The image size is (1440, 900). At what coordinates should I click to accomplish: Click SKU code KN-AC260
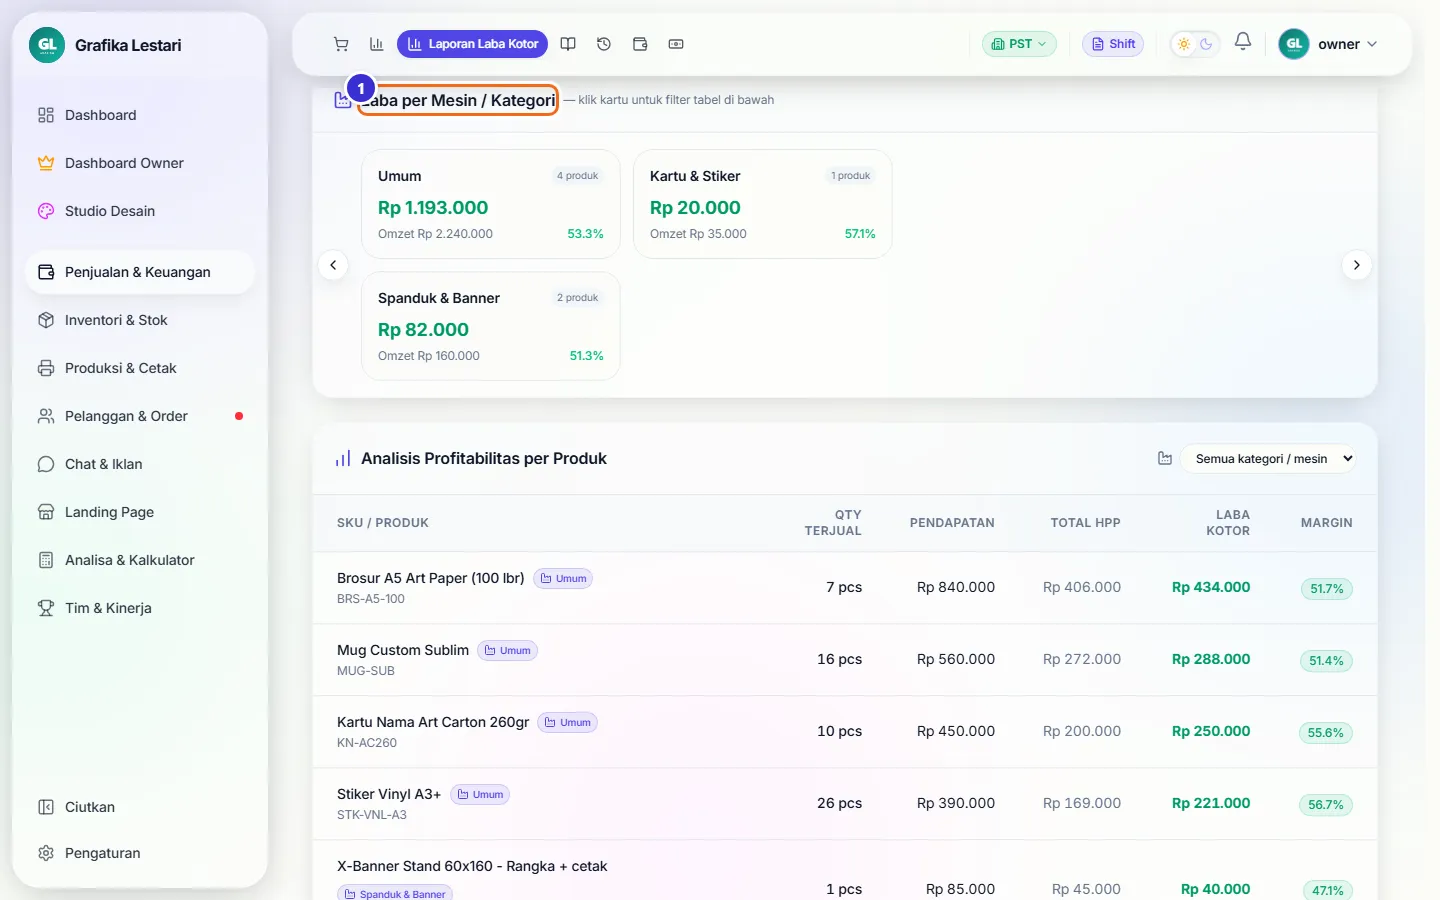[367, 743]
